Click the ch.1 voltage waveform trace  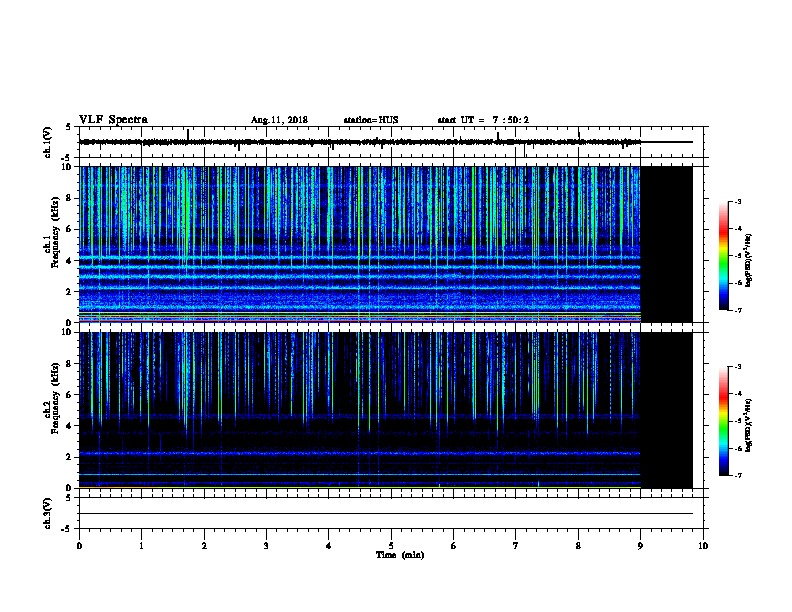click(360, 142)
